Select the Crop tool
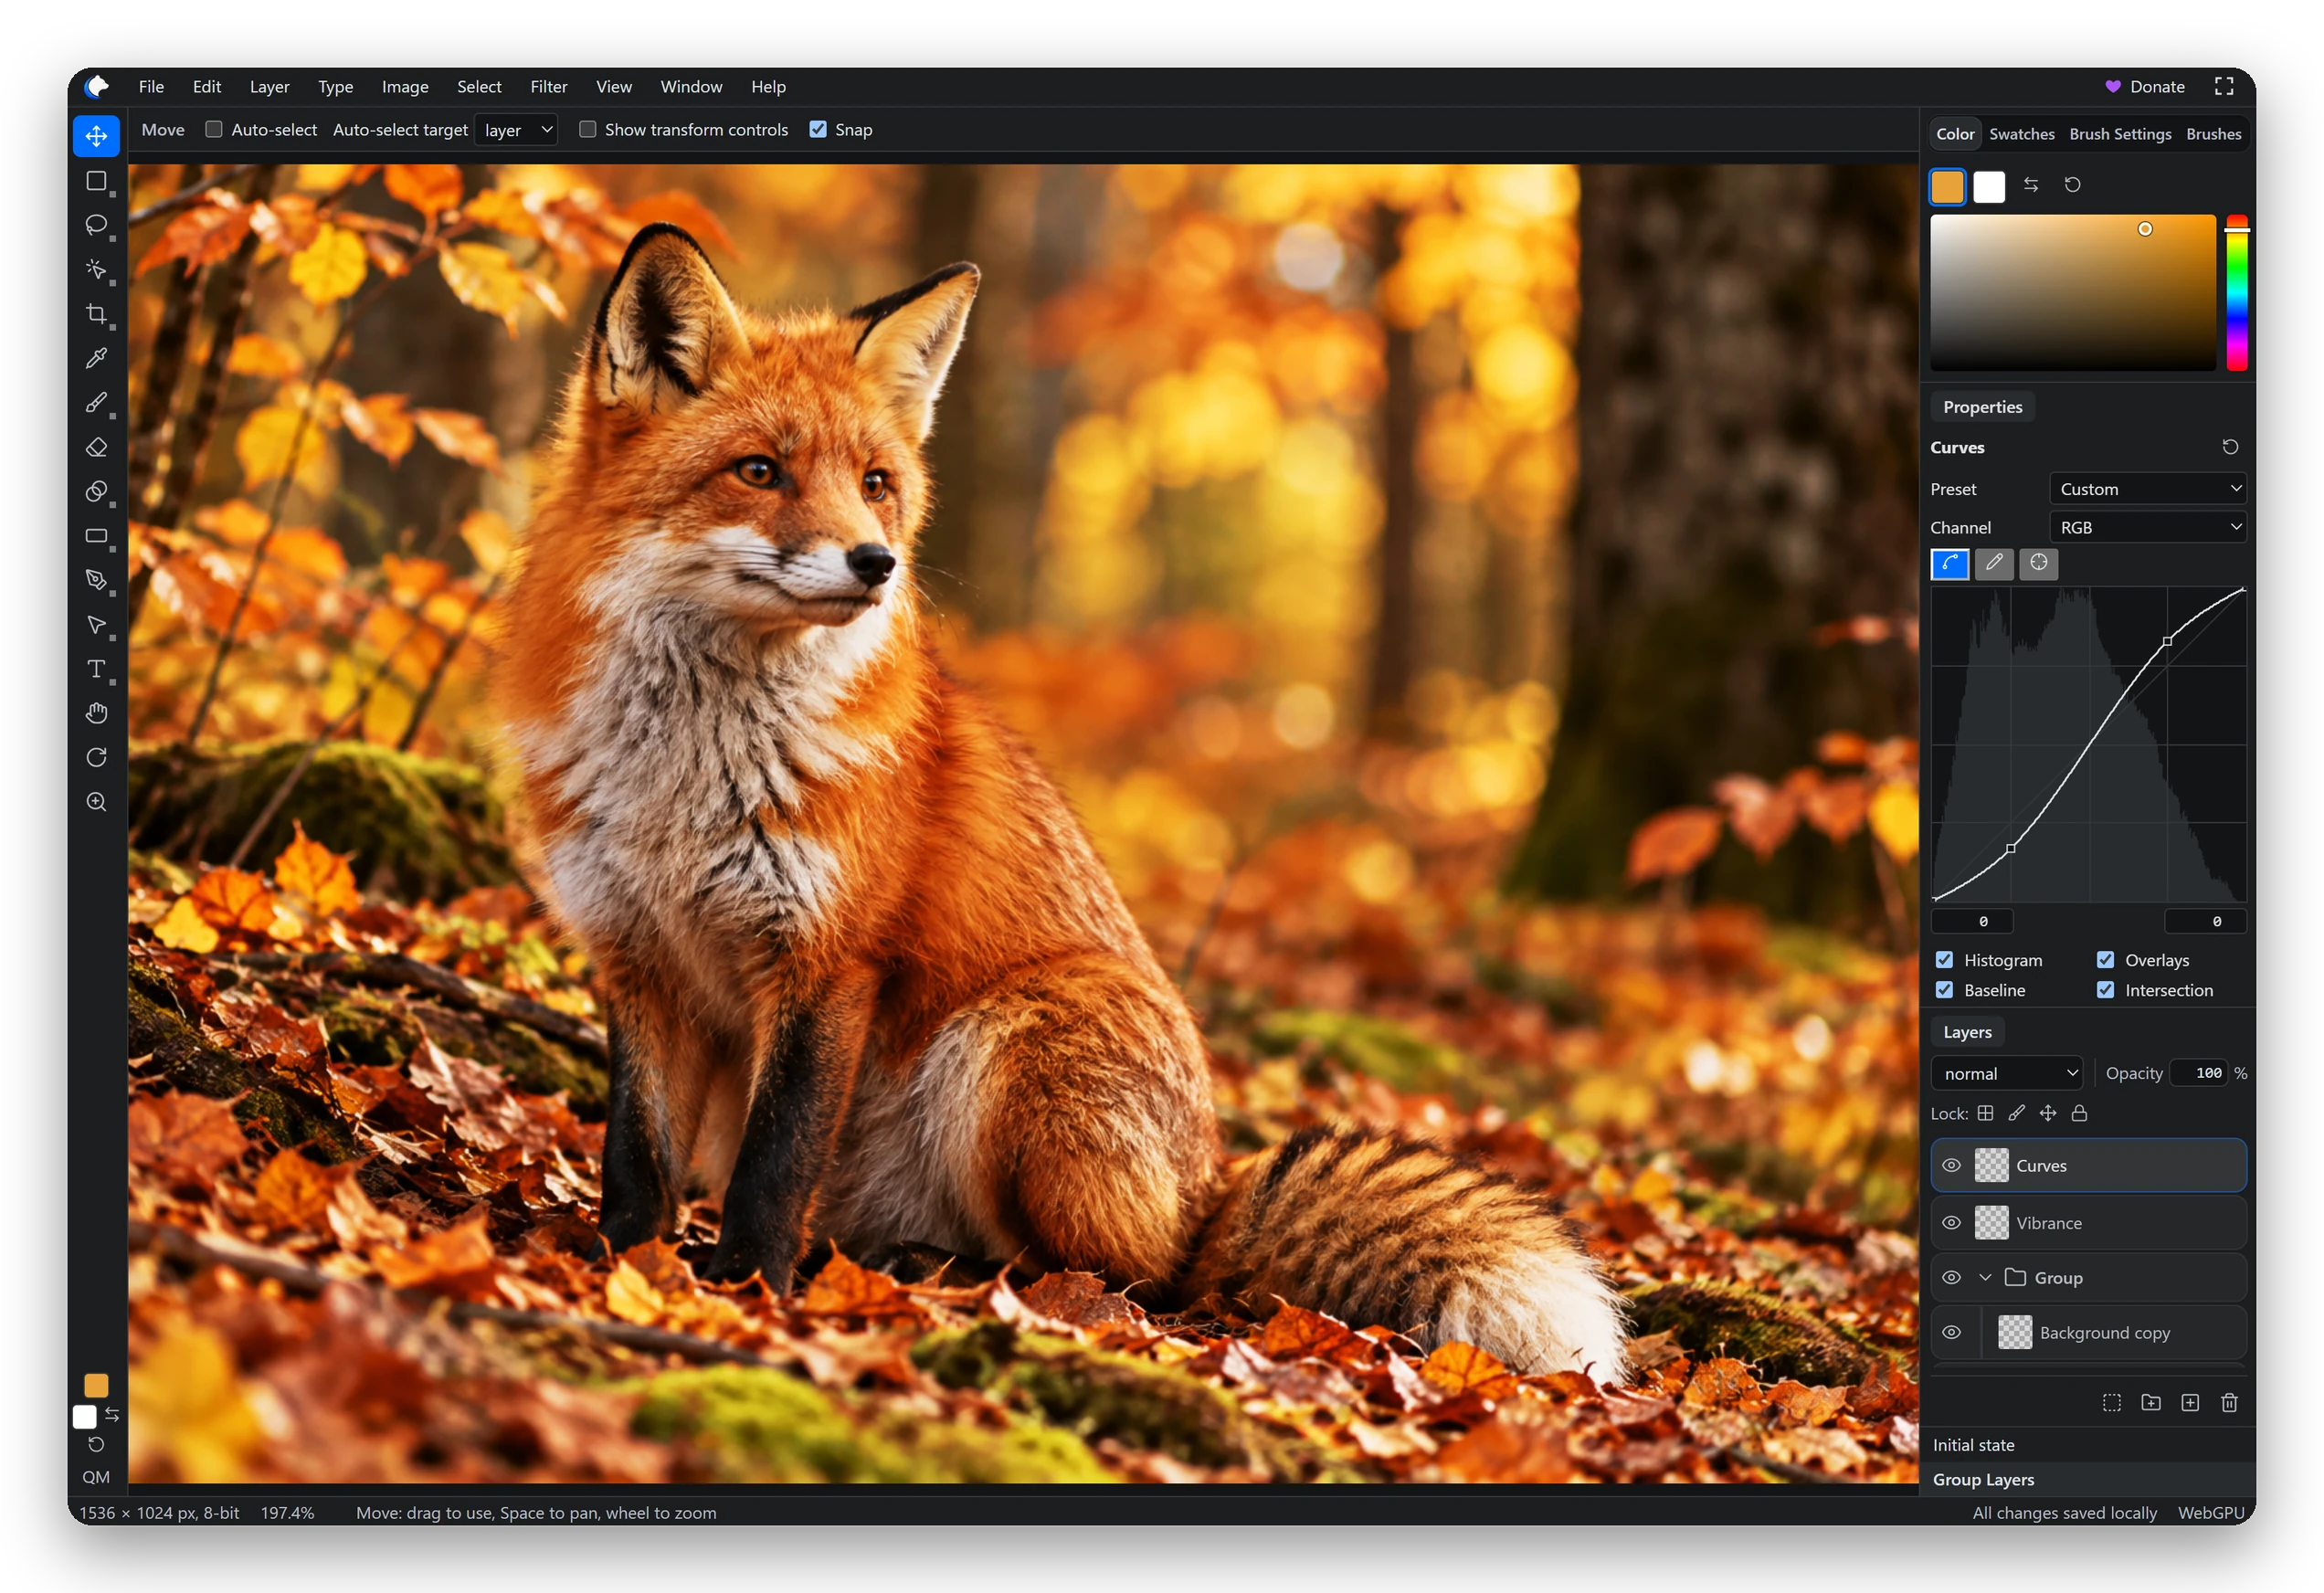The height and width of the screenshot is (1593, 2324). click(96, 314)
